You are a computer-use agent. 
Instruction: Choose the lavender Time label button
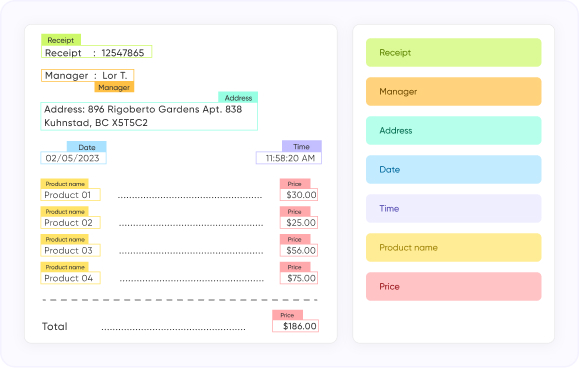pos(453,209)
